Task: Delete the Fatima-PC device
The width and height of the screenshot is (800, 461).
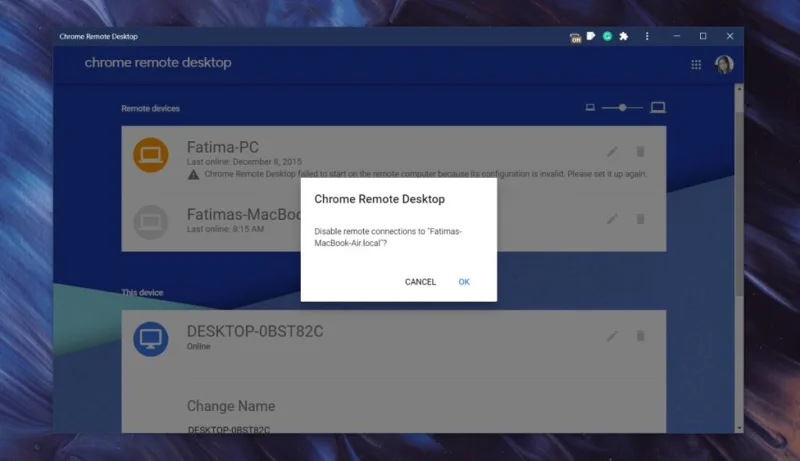Action: click(x=640, y=151)
